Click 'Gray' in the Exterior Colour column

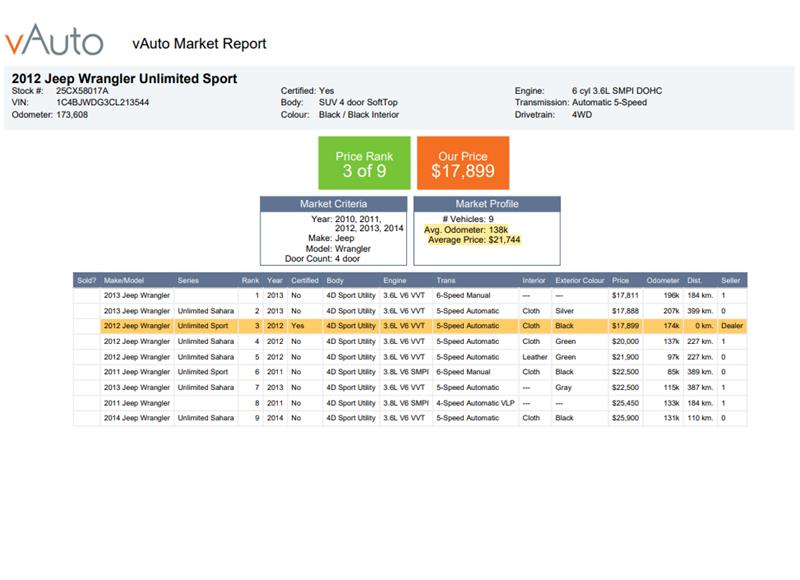click(563, 387)
